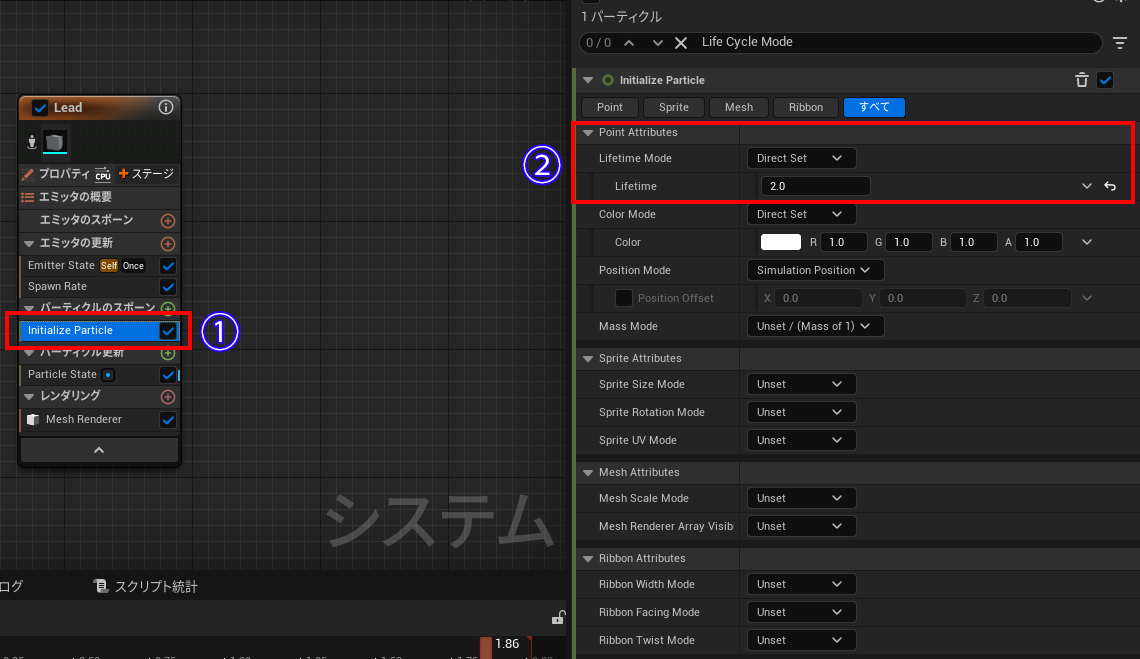Open the Color Mode dropdown
This screenshot has height=659, width=1140.
coord(800,214)
